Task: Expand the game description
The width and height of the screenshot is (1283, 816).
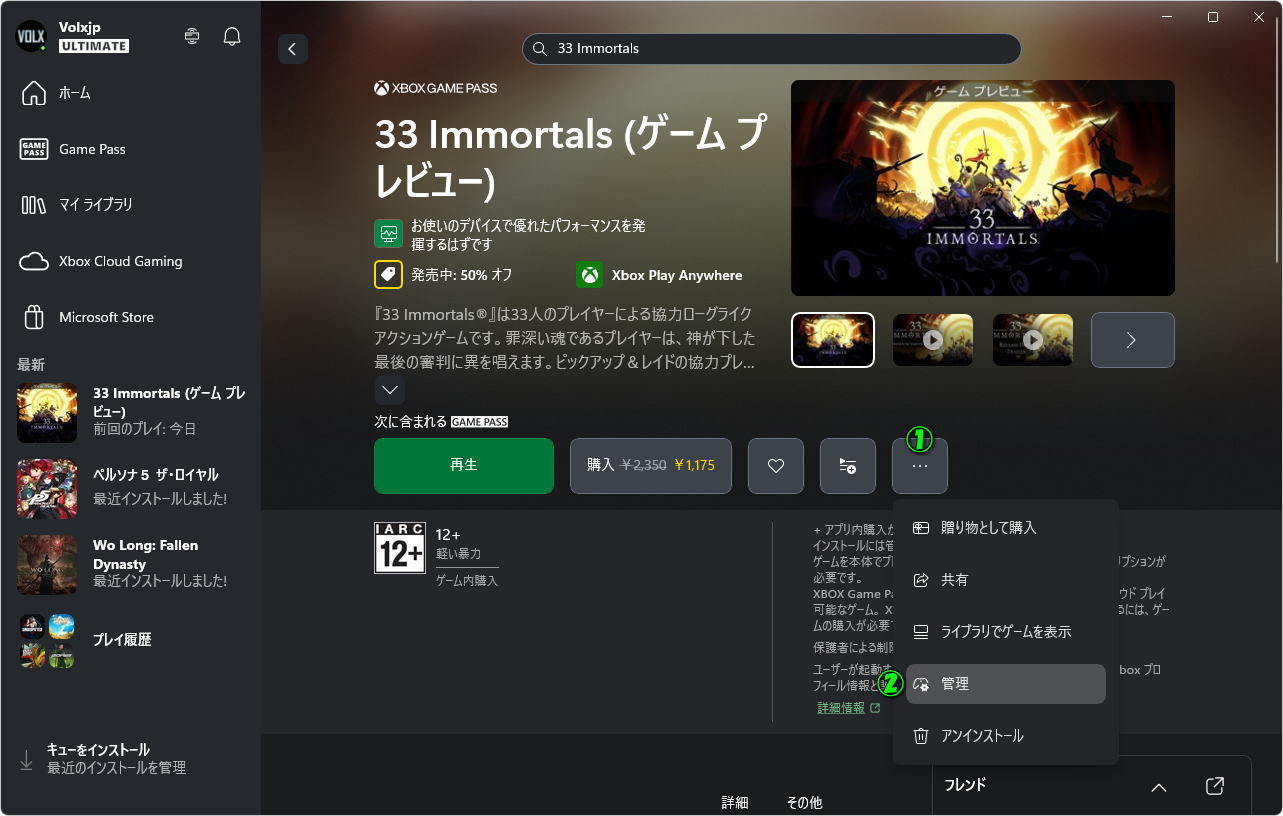Action: (389, 390)
